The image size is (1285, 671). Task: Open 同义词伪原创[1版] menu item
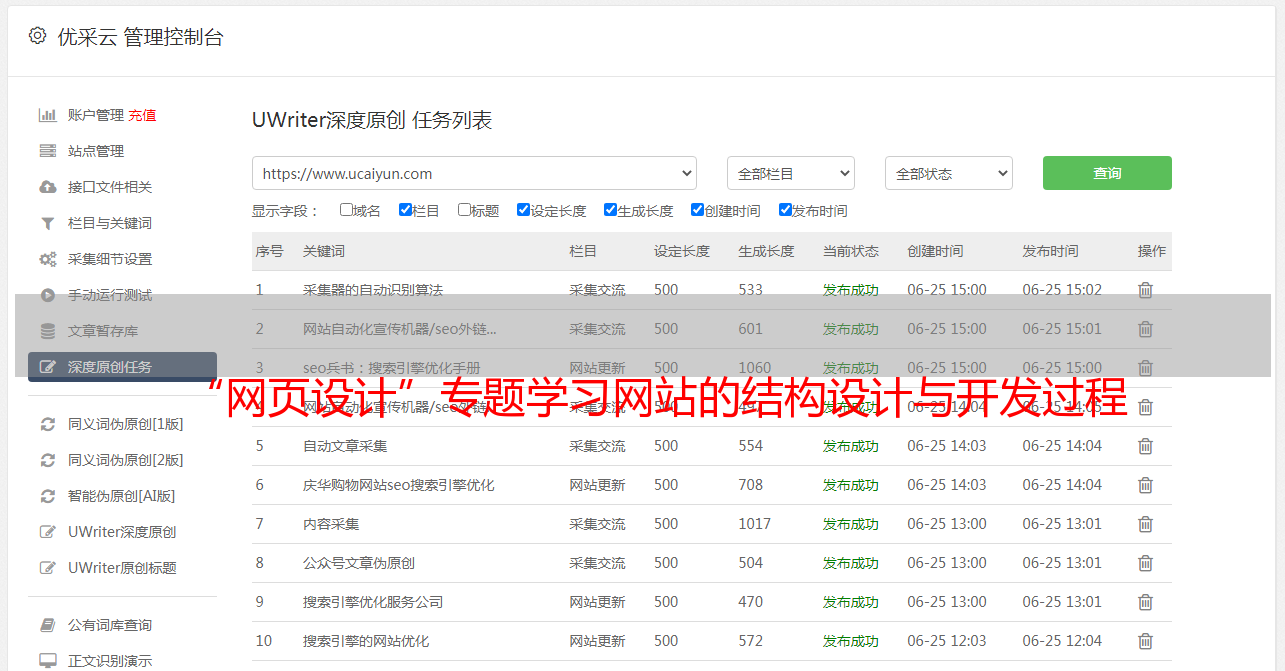click(x=125, y=424)
